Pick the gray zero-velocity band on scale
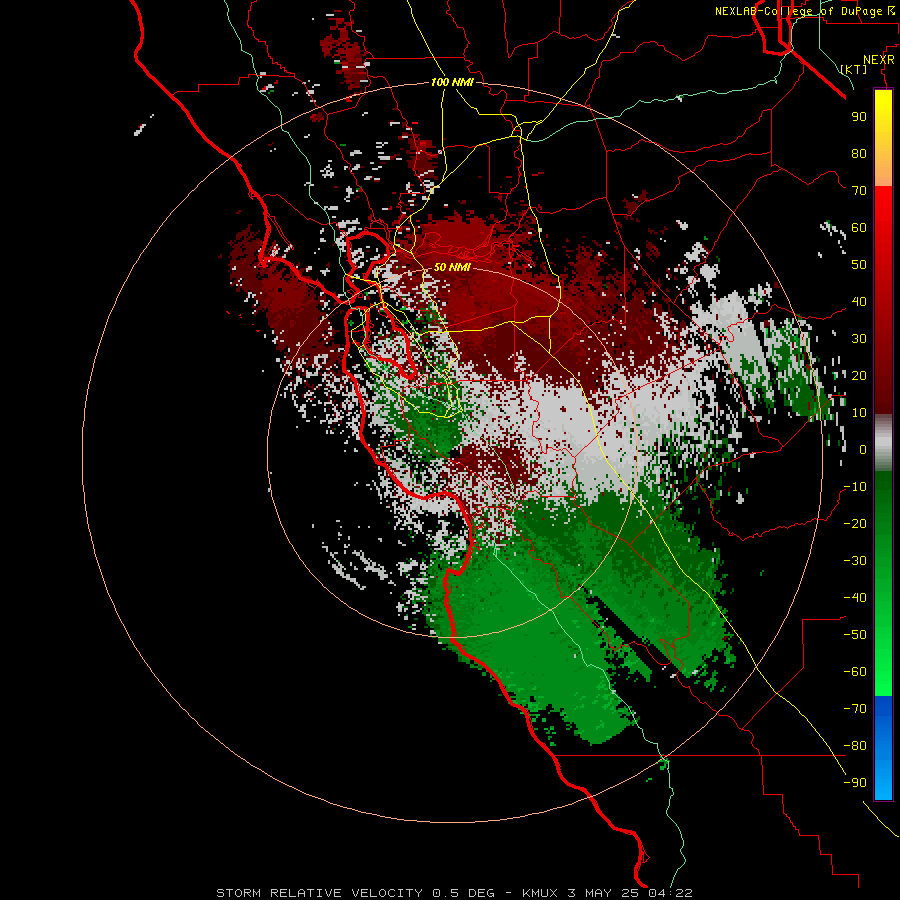Viewport: 900px width, 900px height. pyautogui.click(x=883, y=443)
